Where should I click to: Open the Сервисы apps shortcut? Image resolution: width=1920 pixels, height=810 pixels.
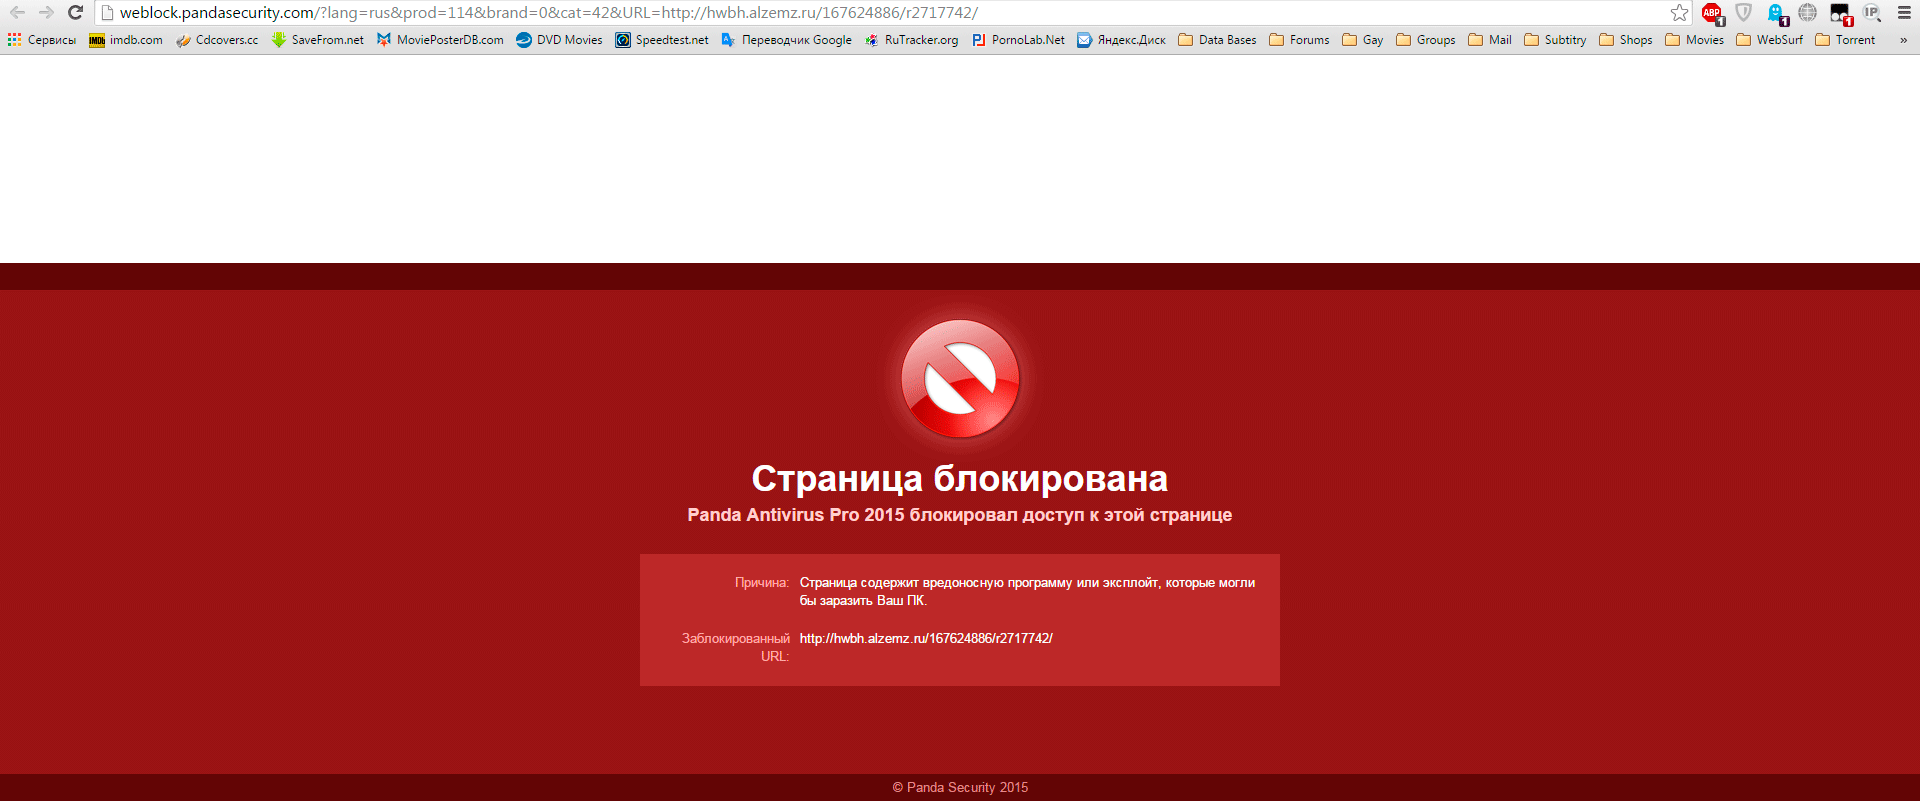pos(42,40)
